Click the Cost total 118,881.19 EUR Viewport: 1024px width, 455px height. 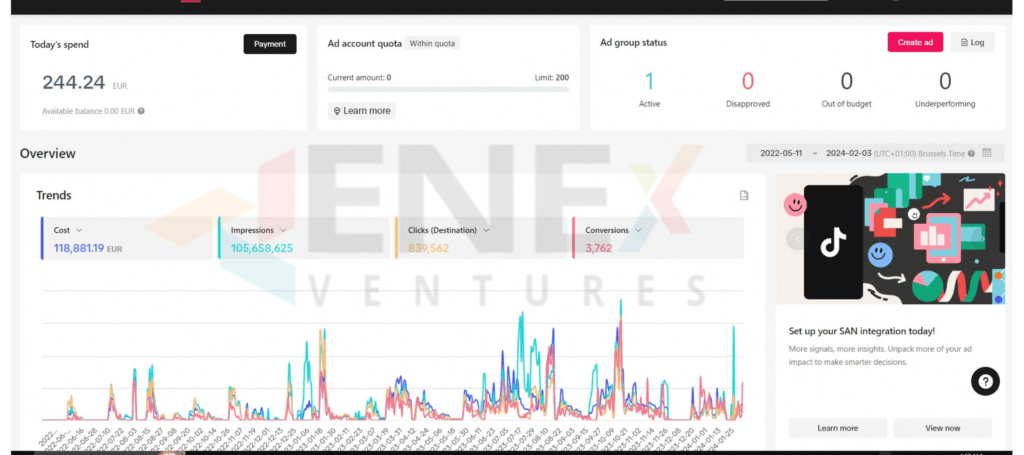tap(88, 248)
